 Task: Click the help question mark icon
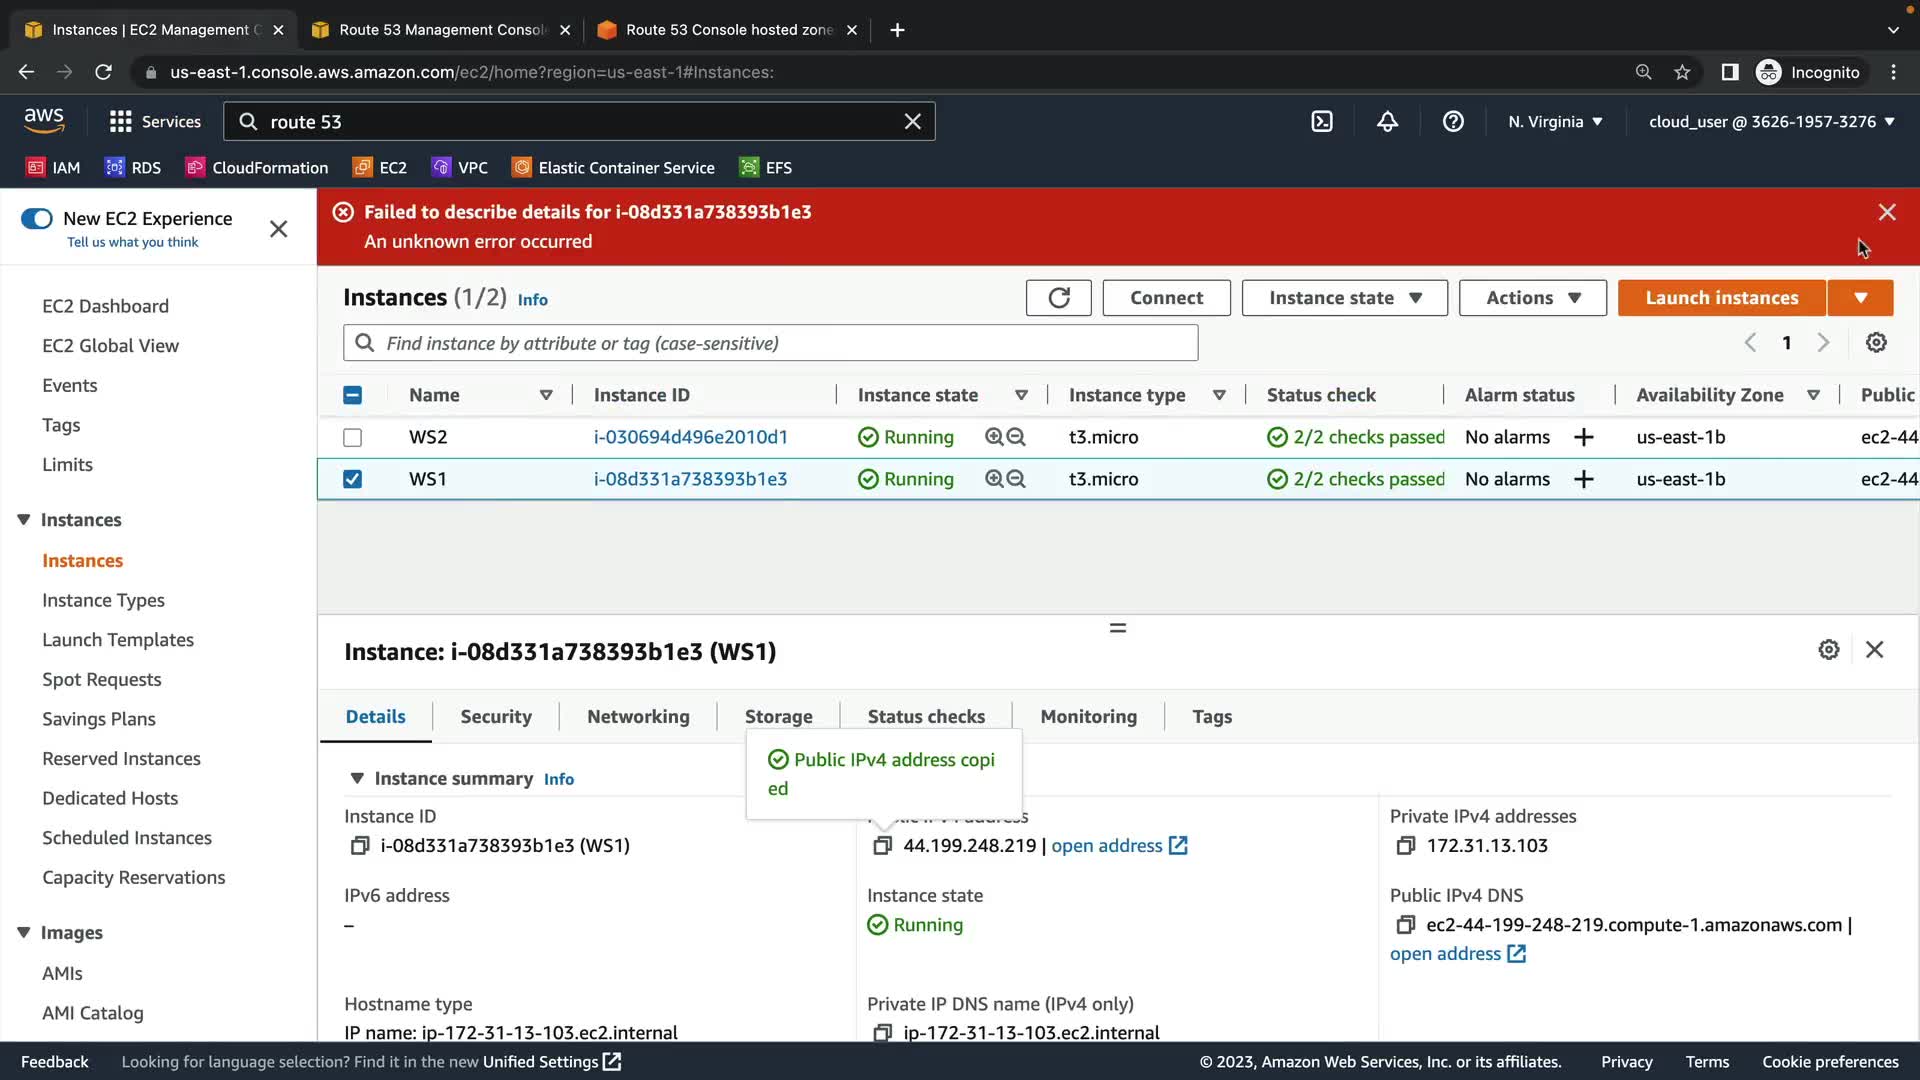point(1453,122)
